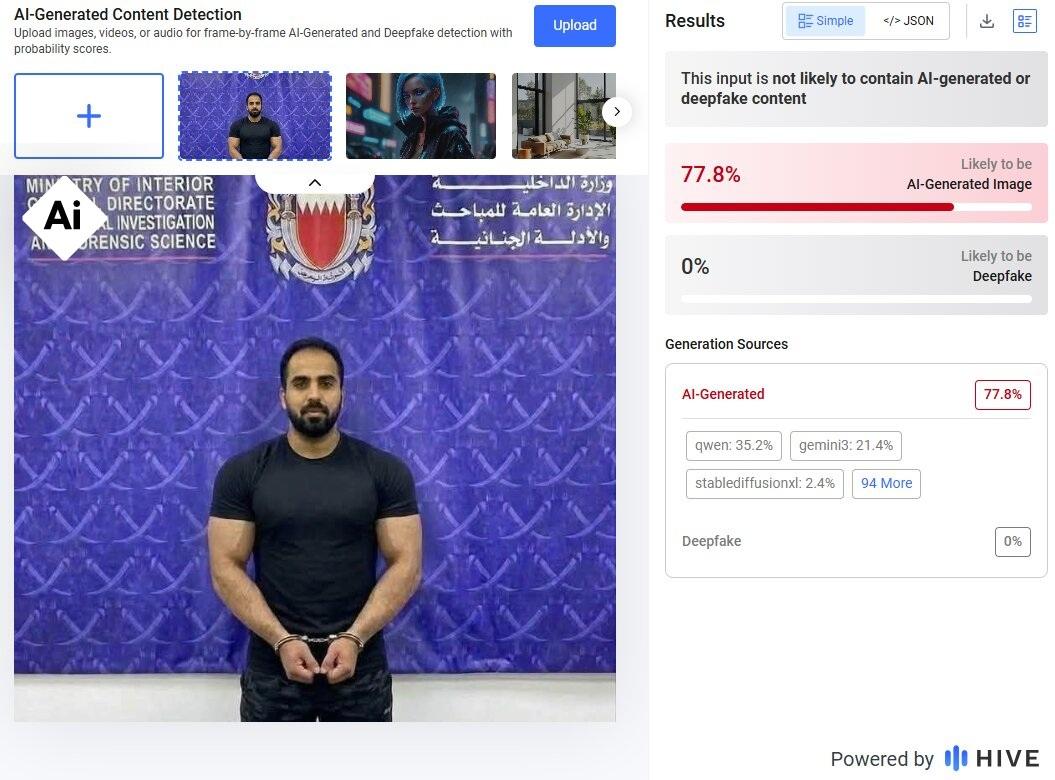The width and height of the screenshot is (1055, 780).
Task: Switch results to JSON view
Action: pyautogui.click(x=908, y=21)
